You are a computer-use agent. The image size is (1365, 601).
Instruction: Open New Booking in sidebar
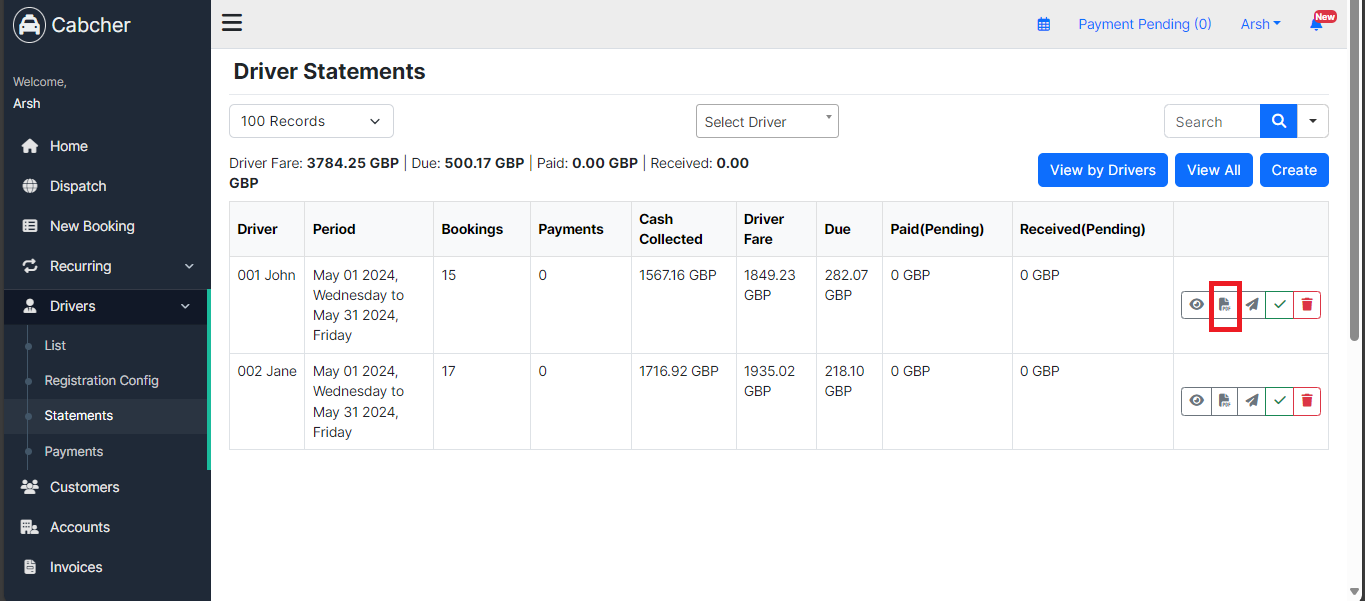(105, 226)
